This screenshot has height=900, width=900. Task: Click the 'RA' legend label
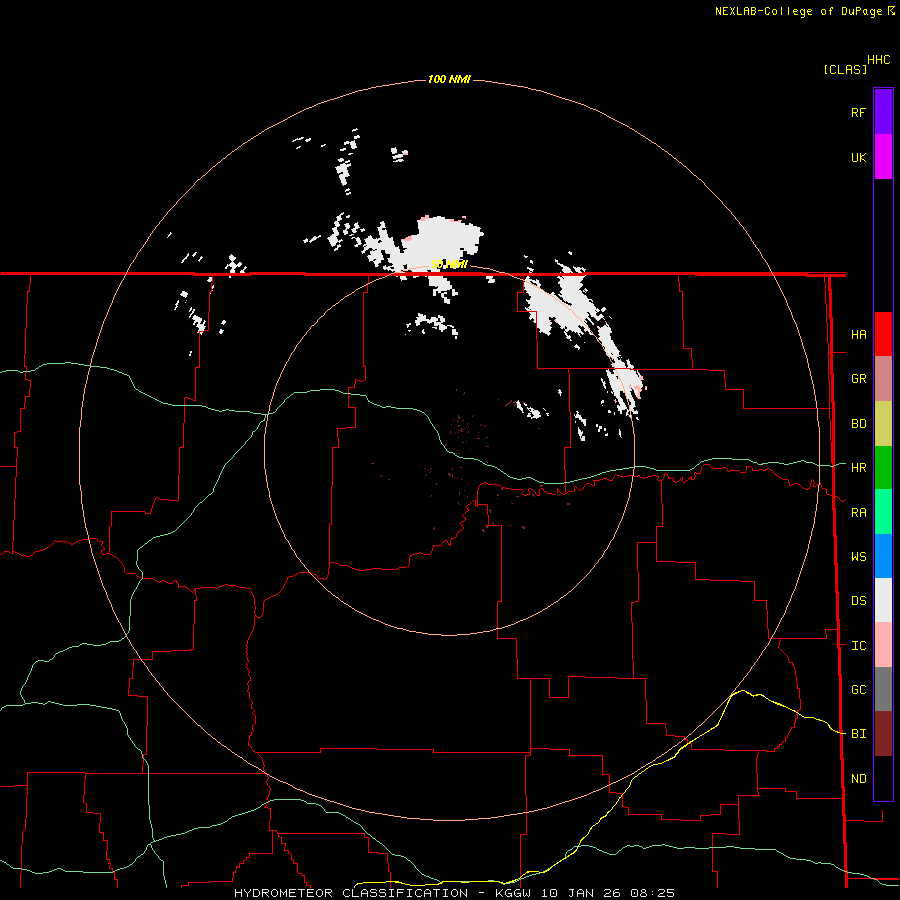pos(858,513)
